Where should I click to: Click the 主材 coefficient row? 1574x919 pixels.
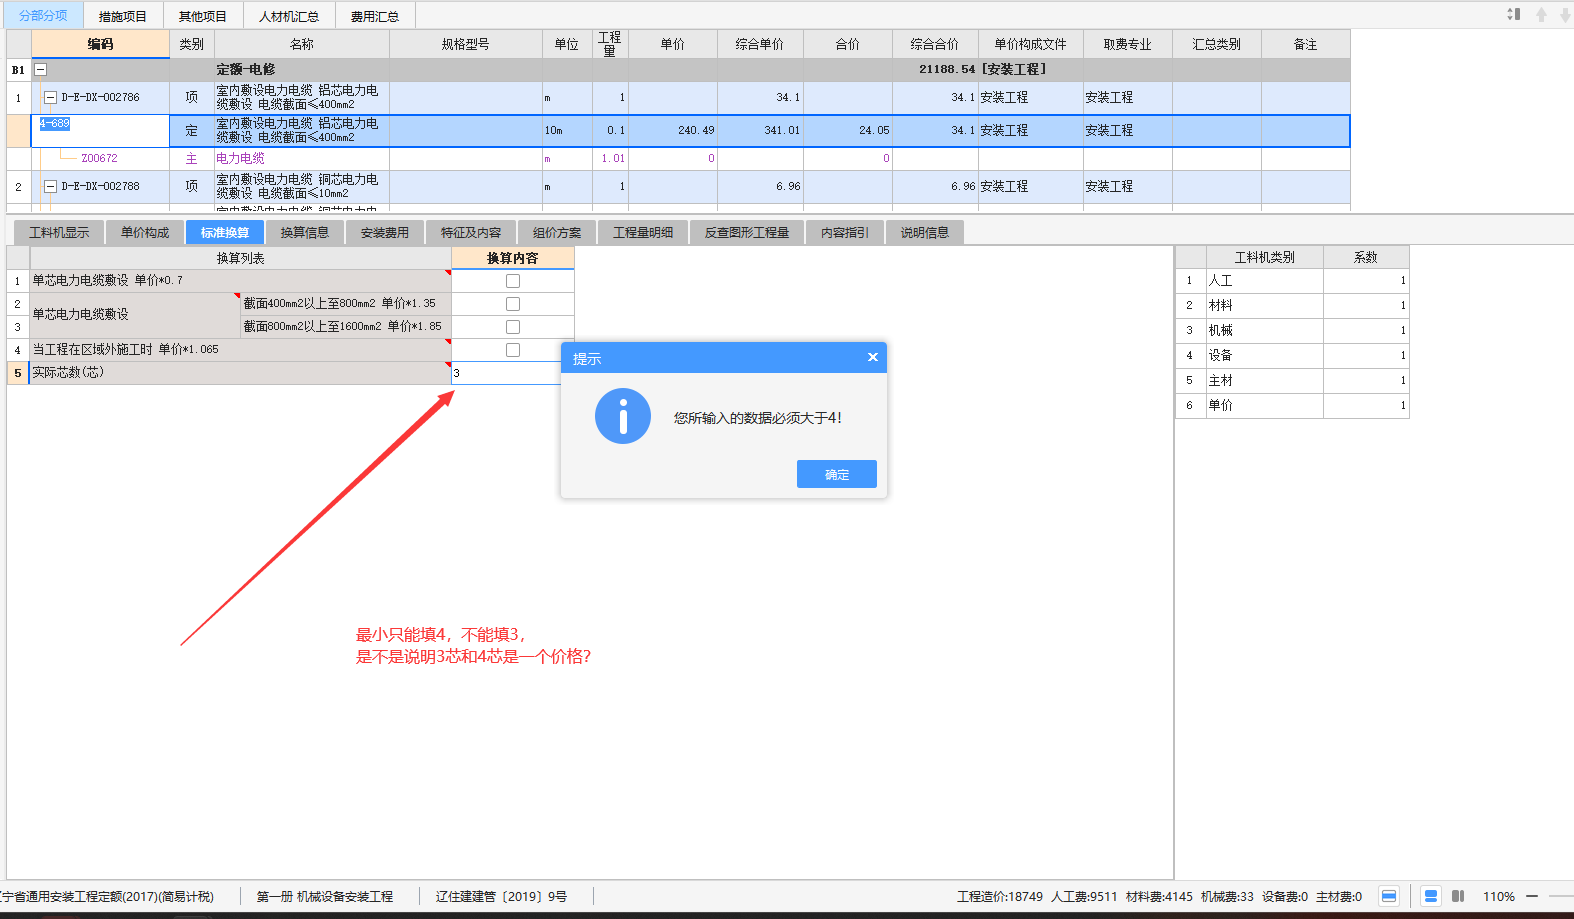pyautogui.click(x=1292, y=381)
